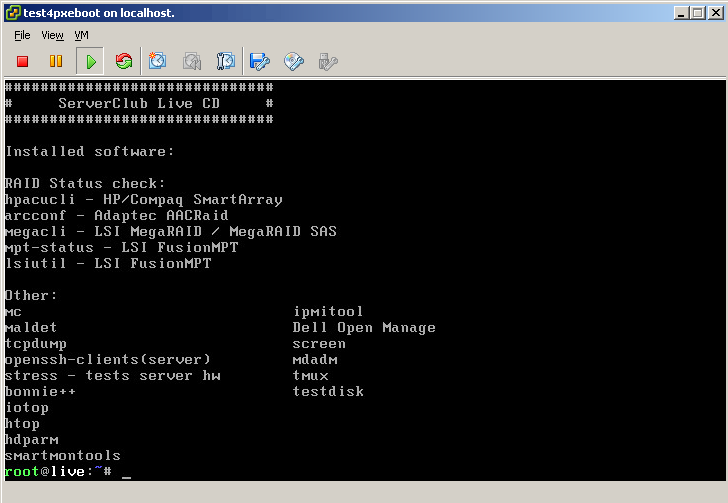Click the 'Installed software:' line
Image resolution: width=728 pixels, height=503 pixels.
click(90, 151)
